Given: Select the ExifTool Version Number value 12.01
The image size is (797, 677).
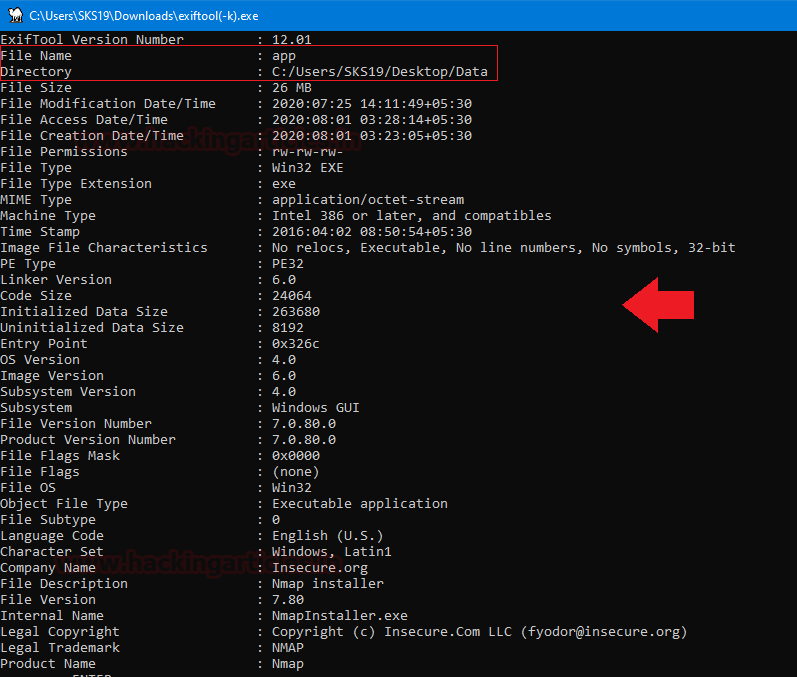Looking at the screenshot, I should coord(292,40).
